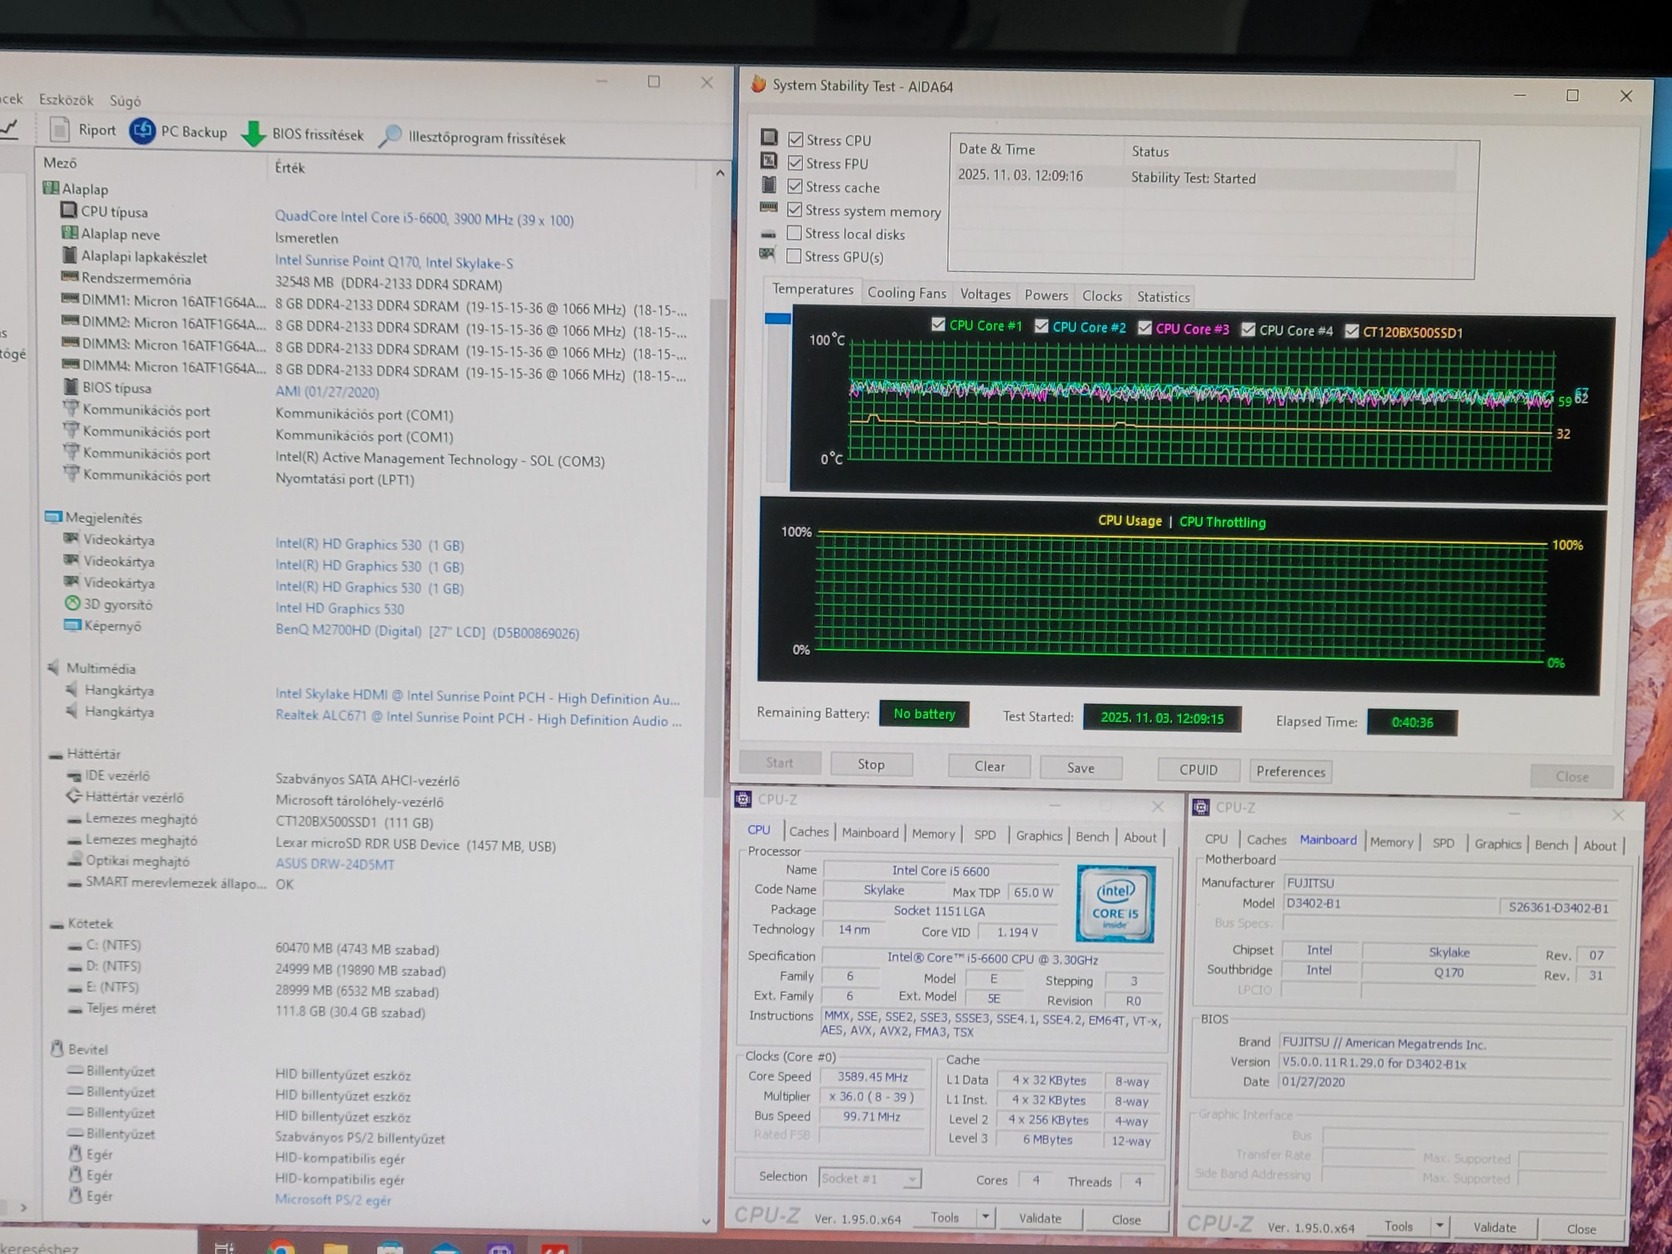Open the Tools dropdown arrow in the CPU-Z CPU window
Viewport: 1672px width, 1254px height.
[x=986, y=1217]
